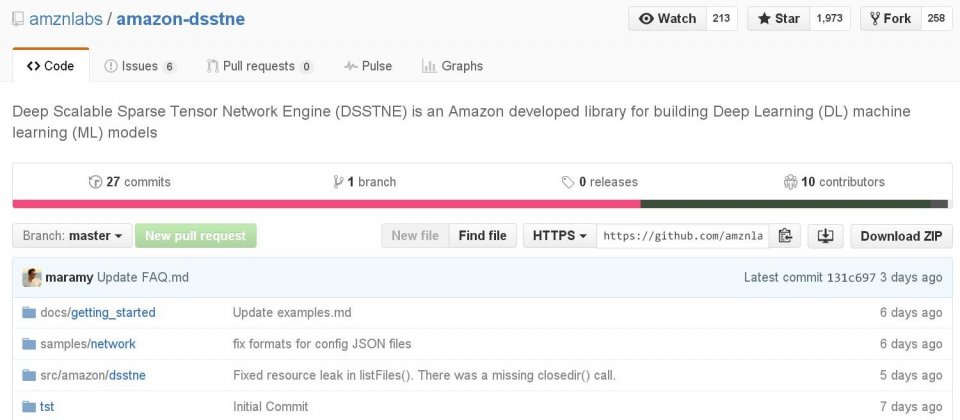Open the Update examples.md commit message
The width and height of the screenshot is (960, 420).
point(292,313)
